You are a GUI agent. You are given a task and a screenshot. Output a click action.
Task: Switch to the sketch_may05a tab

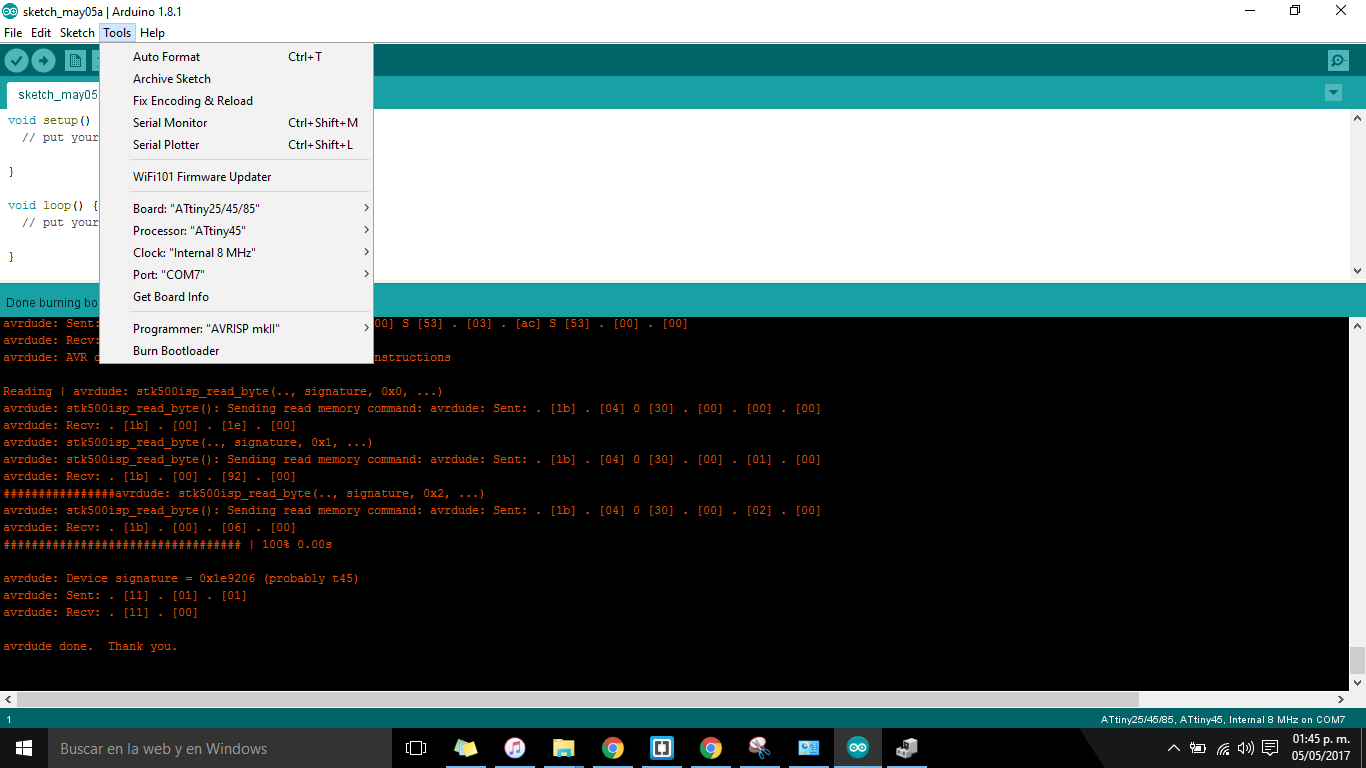click(53, 95)
